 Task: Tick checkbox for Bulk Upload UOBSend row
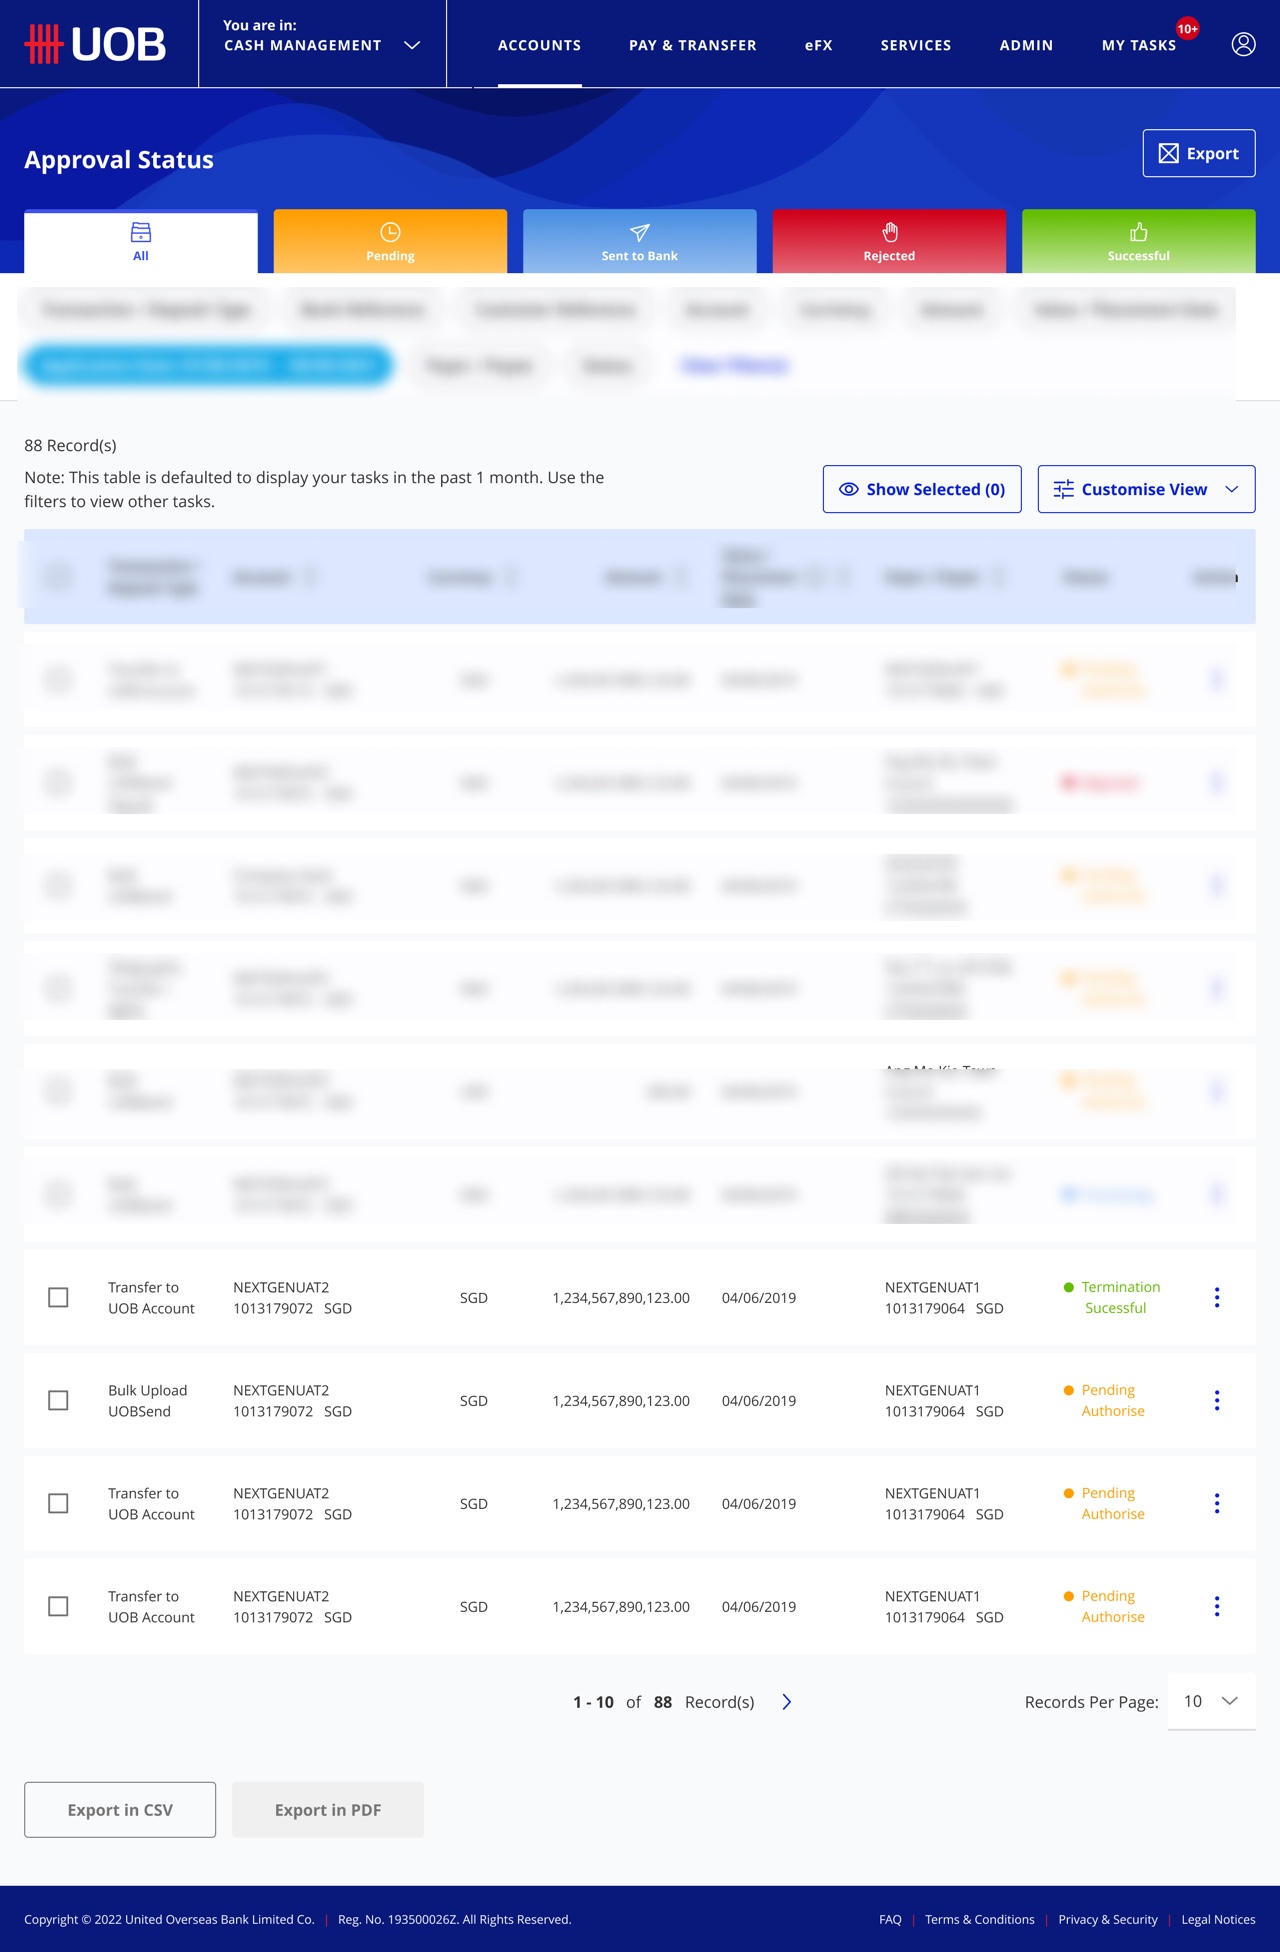coord(58,1400)
